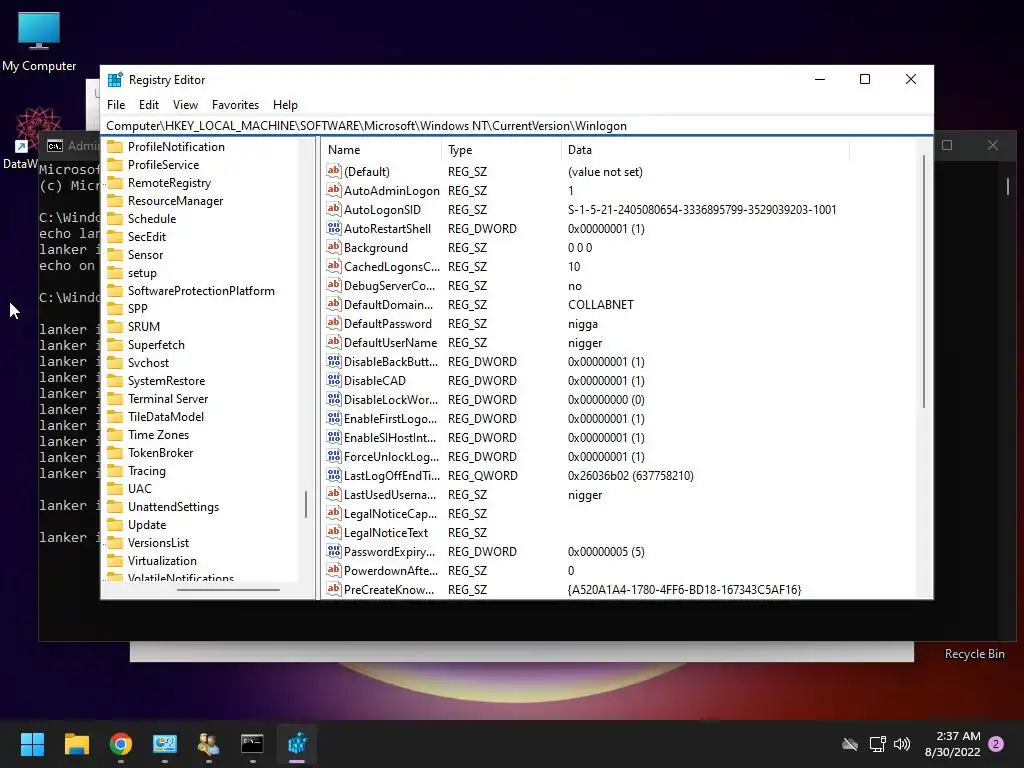
Task: Click the AutoLogonSID string value icon
Action: coord(334,209)
